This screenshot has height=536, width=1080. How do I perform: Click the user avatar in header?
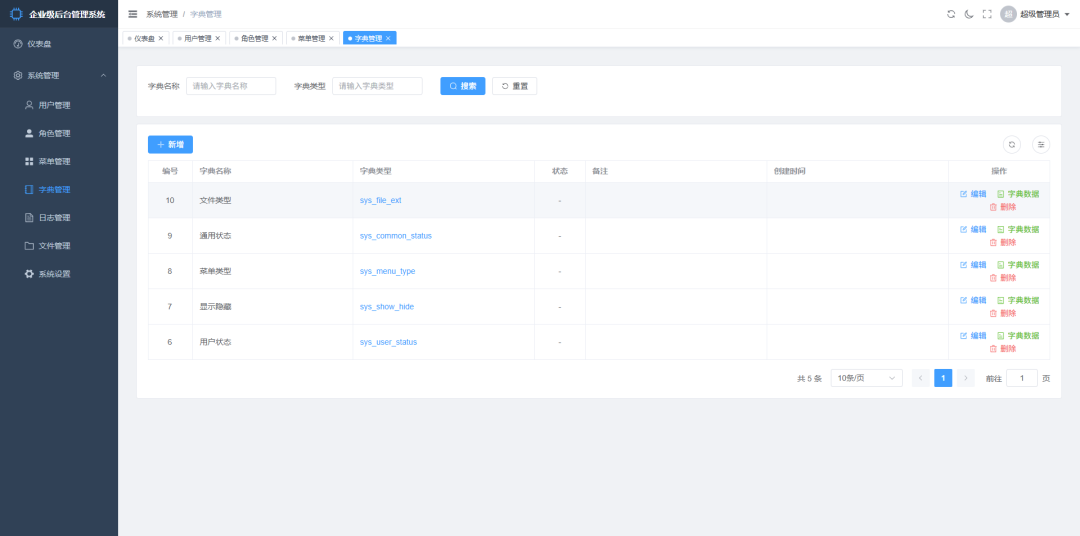point(1008,14)
